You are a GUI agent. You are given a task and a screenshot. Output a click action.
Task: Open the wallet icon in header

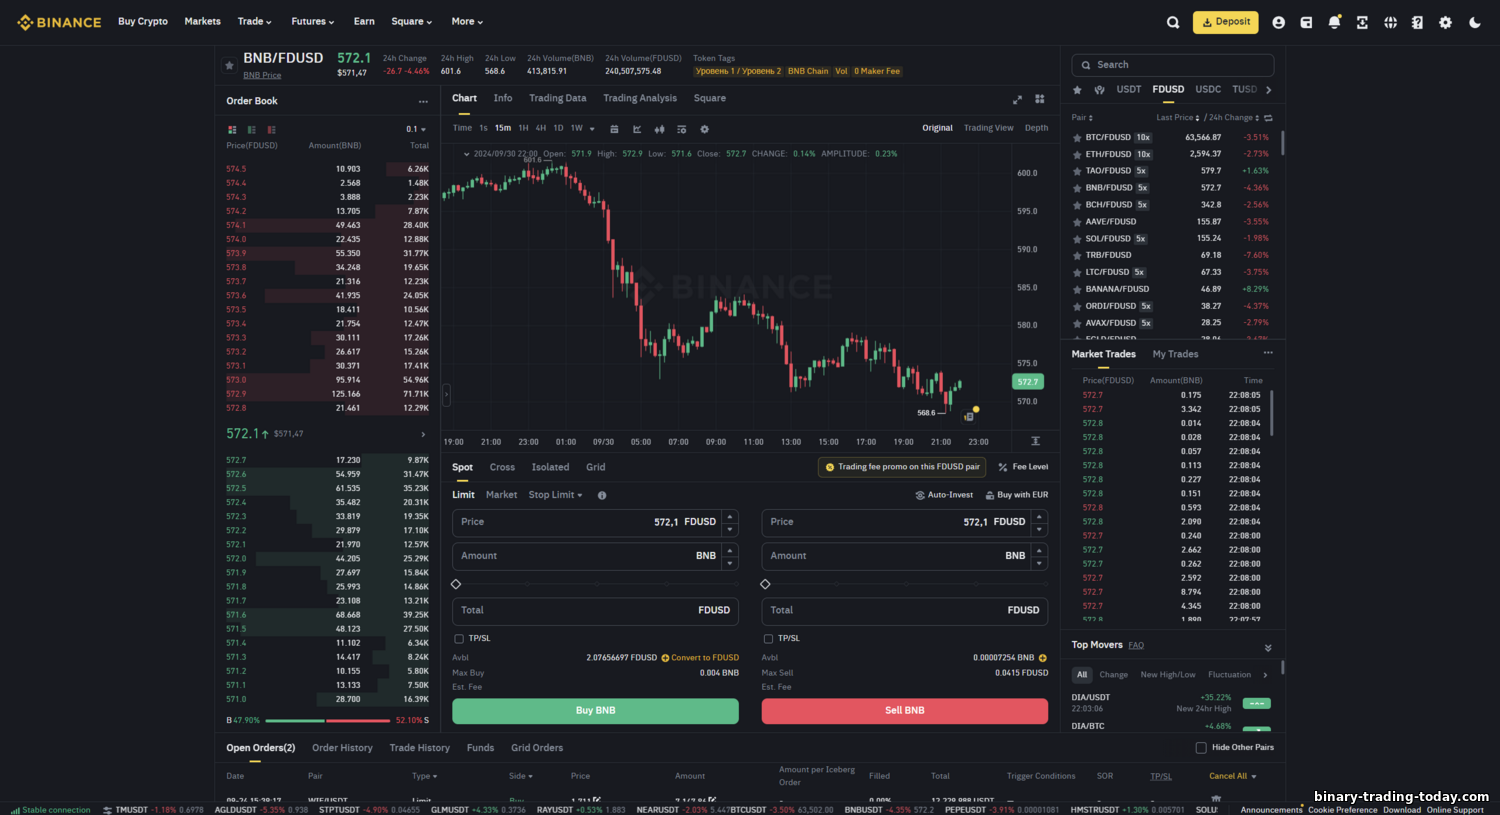pos(1306,22)
